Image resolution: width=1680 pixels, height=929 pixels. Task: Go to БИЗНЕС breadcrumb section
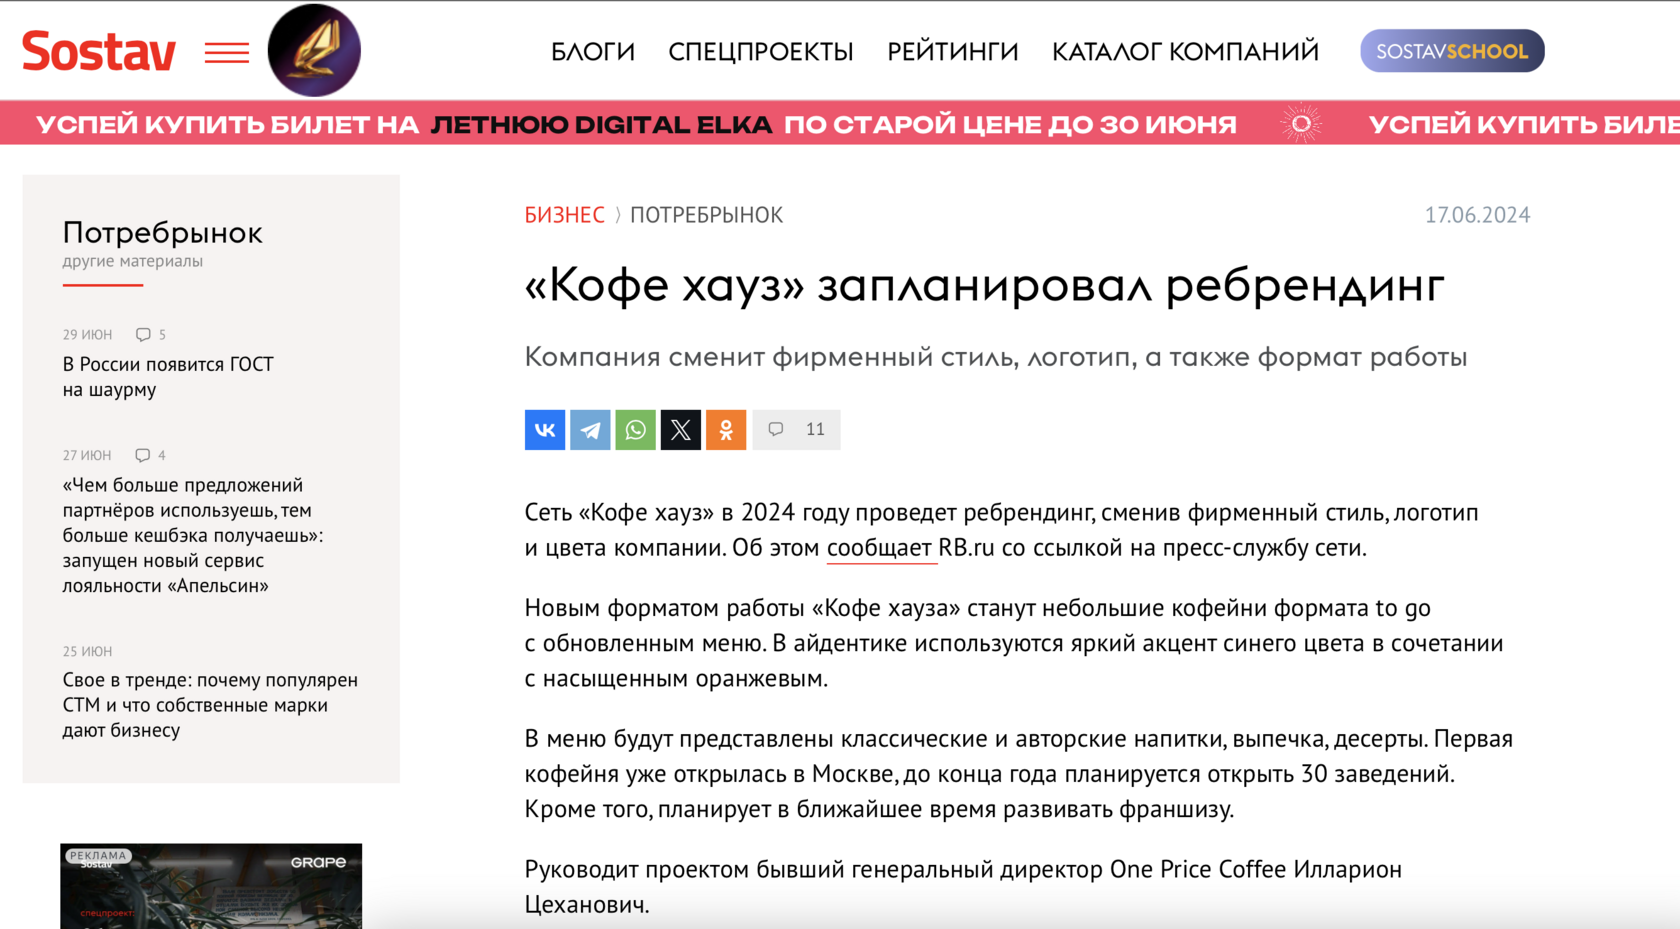pyautogui.click(x=565, y=215)
